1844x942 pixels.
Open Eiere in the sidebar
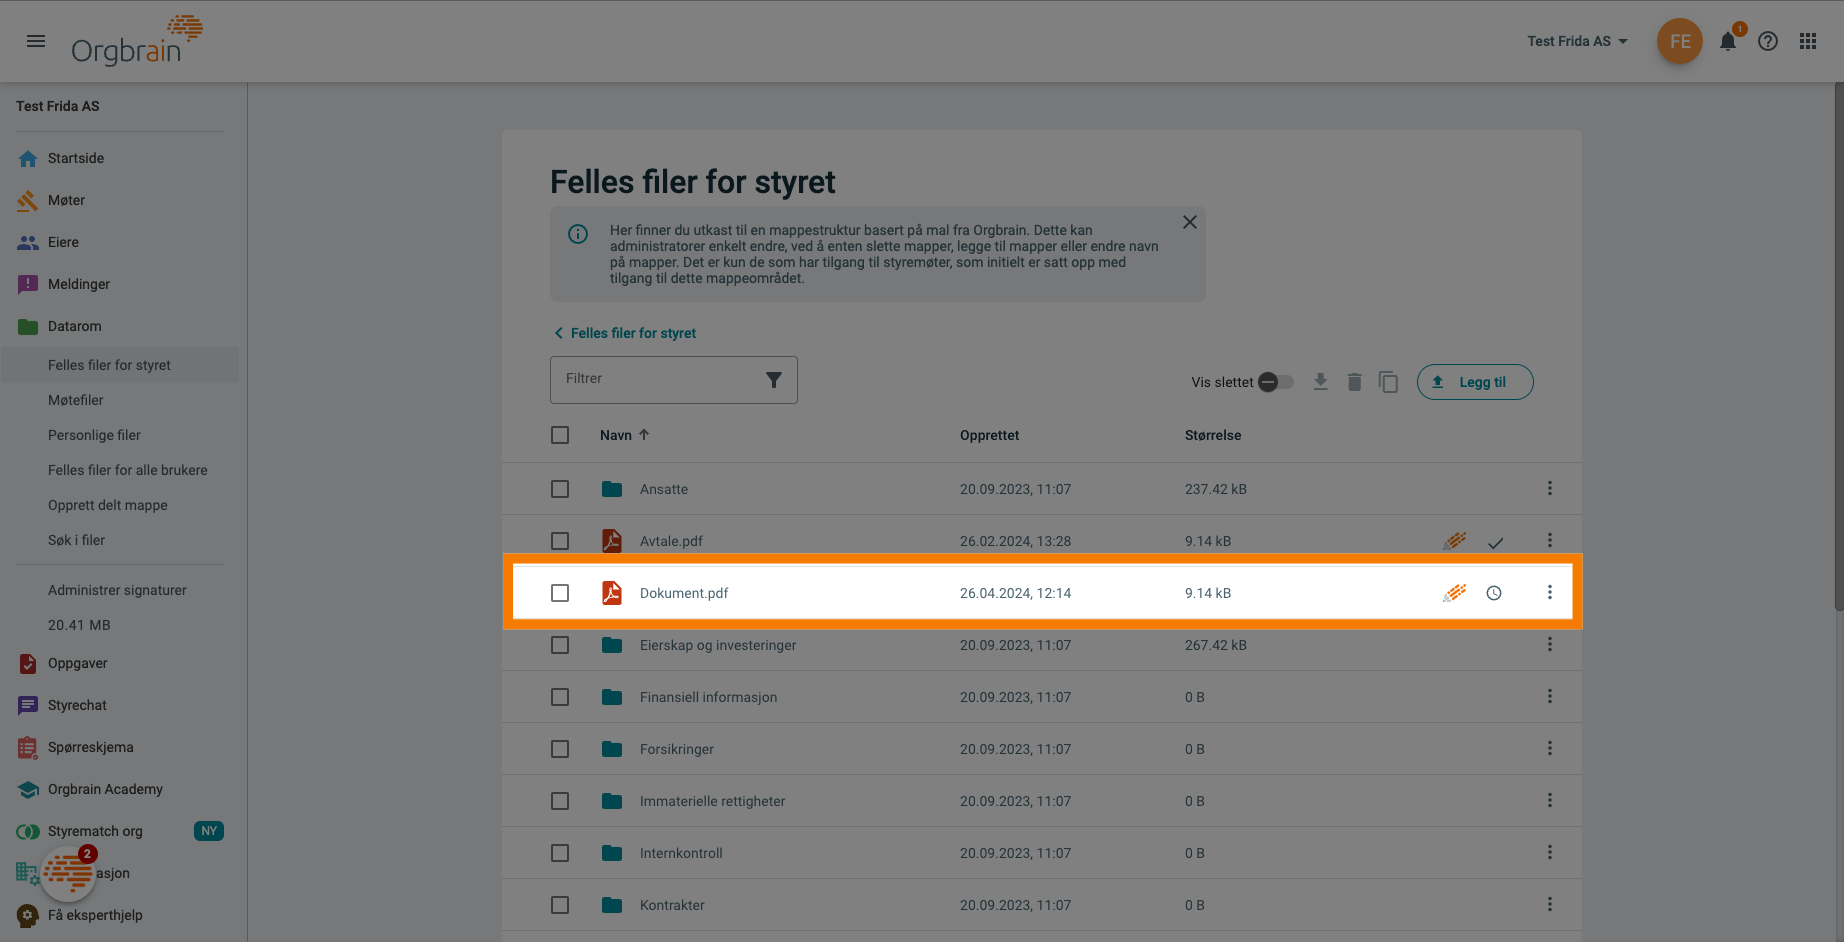coord(63,242)
